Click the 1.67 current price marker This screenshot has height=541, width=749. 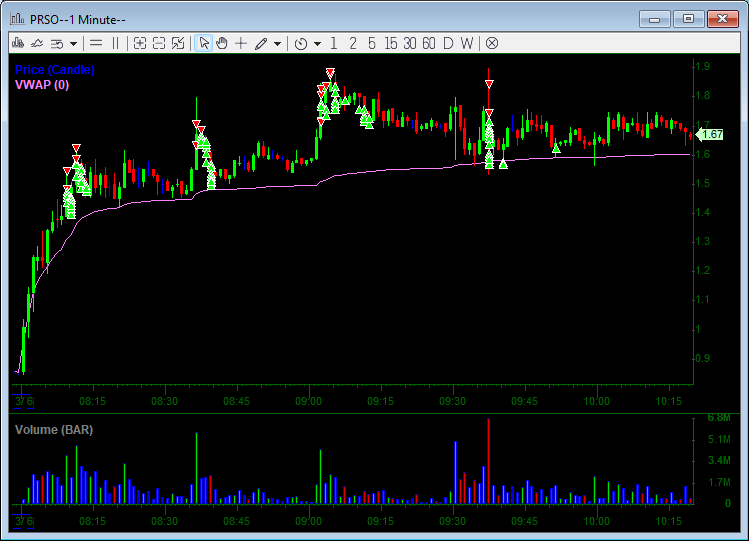coord(710,135)
